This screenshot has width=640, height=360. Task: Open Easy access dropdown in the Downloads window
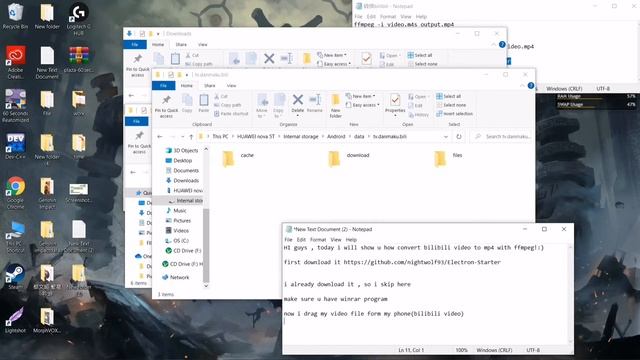[x=334, y=64]
